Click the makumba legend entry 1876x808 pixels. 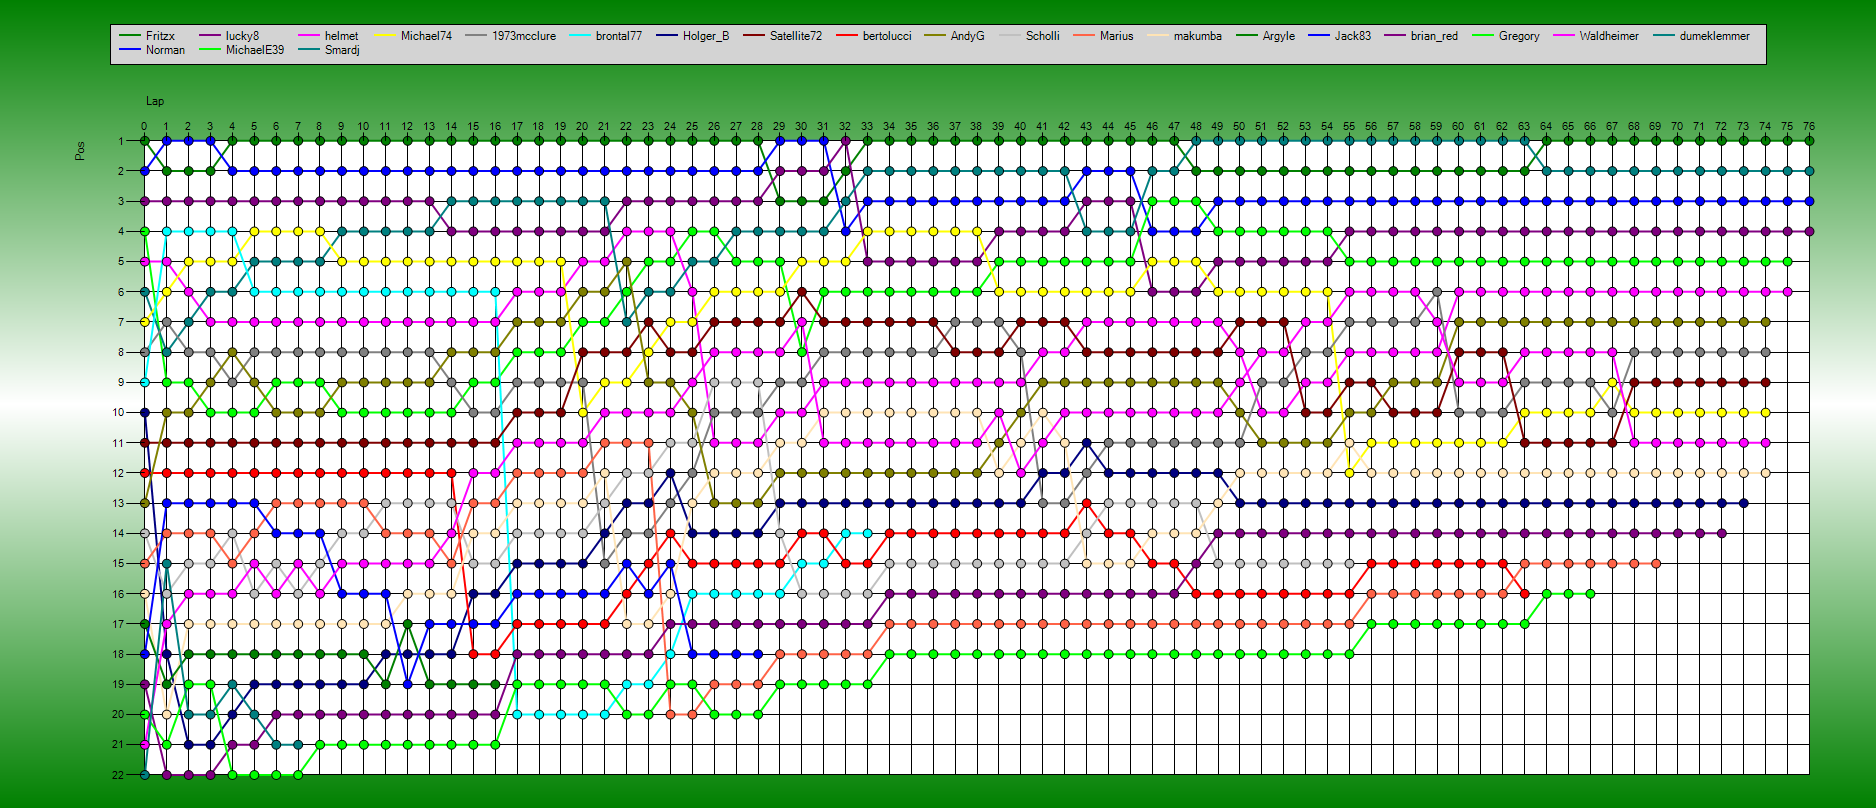pos(1197,36)
